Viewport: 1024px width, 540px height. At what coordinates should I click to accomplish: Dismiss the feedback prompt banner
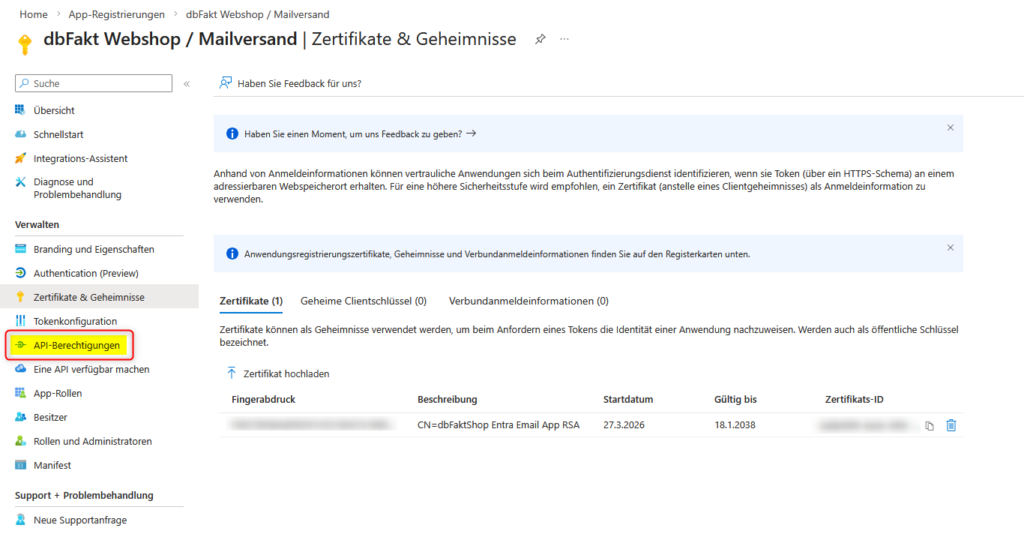(x=950, y=128)
